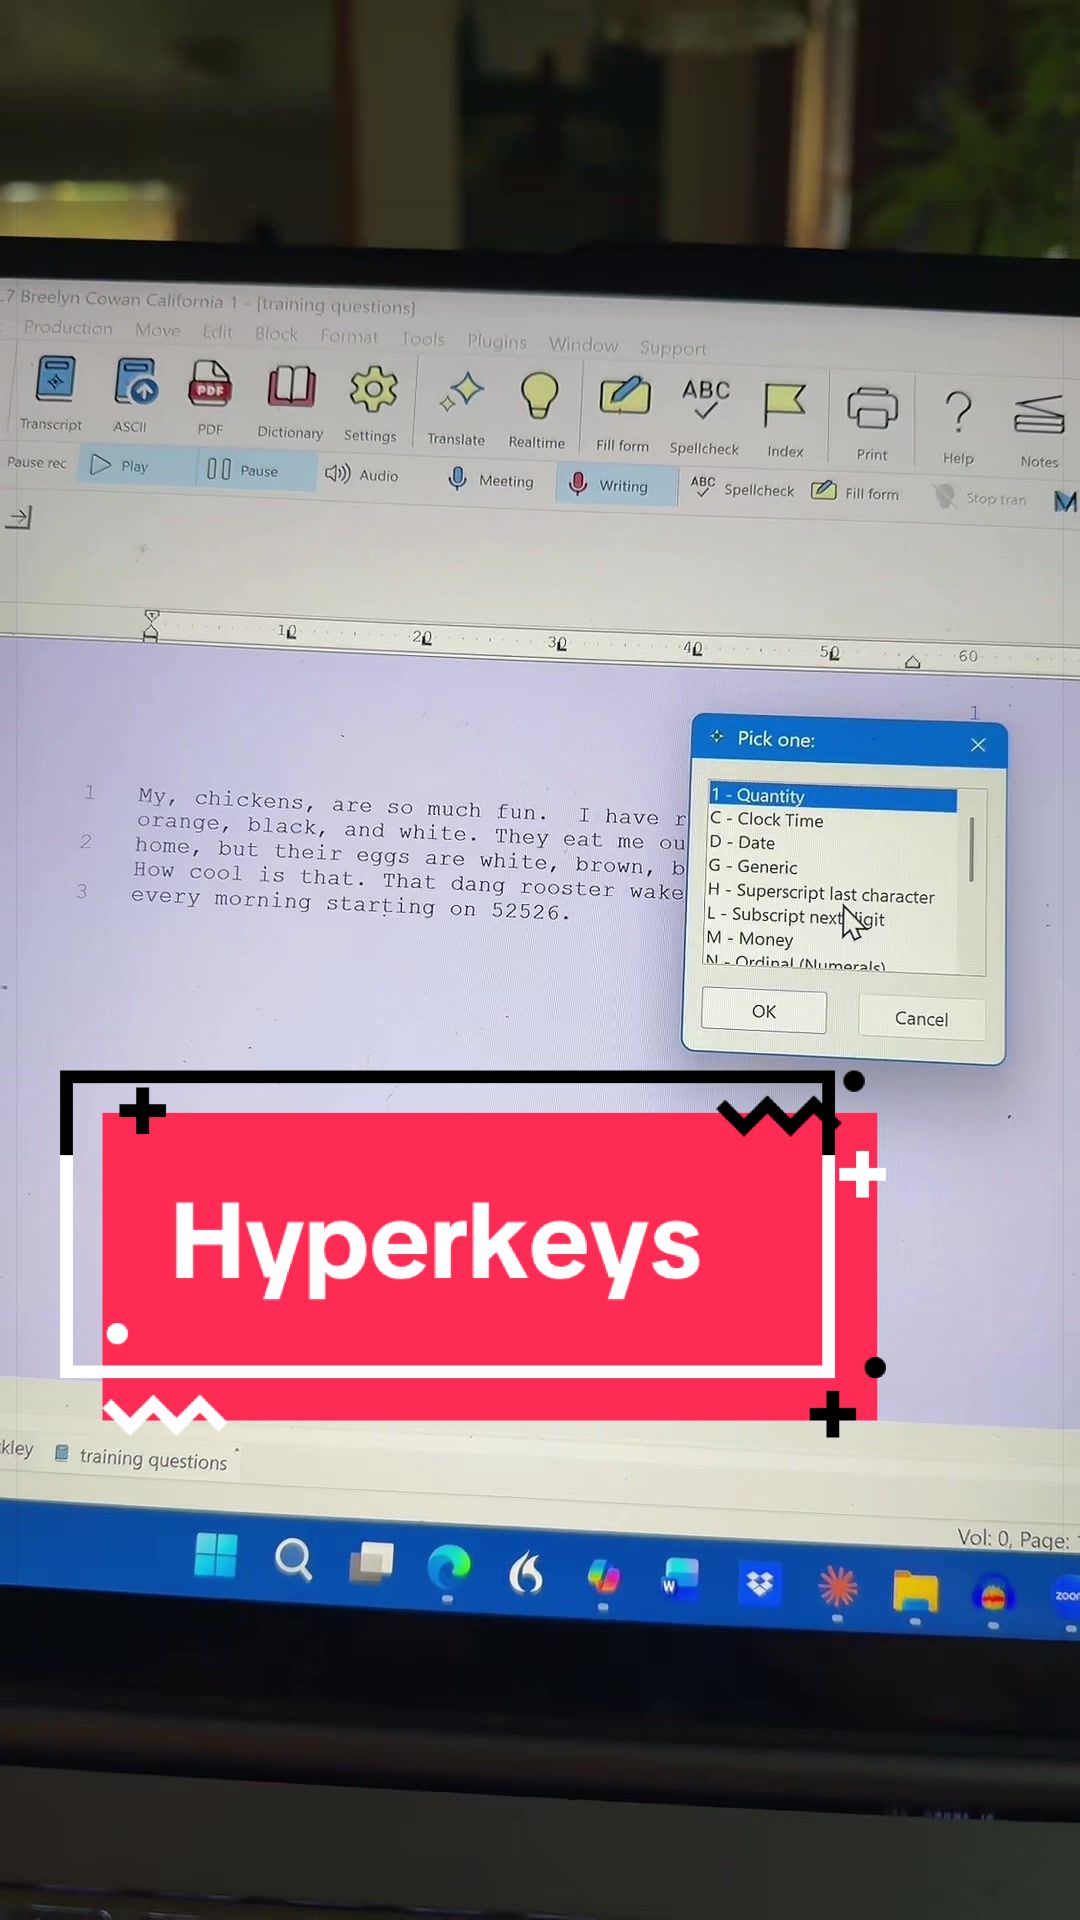The height and width of the screenshot is (1920, 1080).
Task: Open the Format menu
Action: click(349, 336)
